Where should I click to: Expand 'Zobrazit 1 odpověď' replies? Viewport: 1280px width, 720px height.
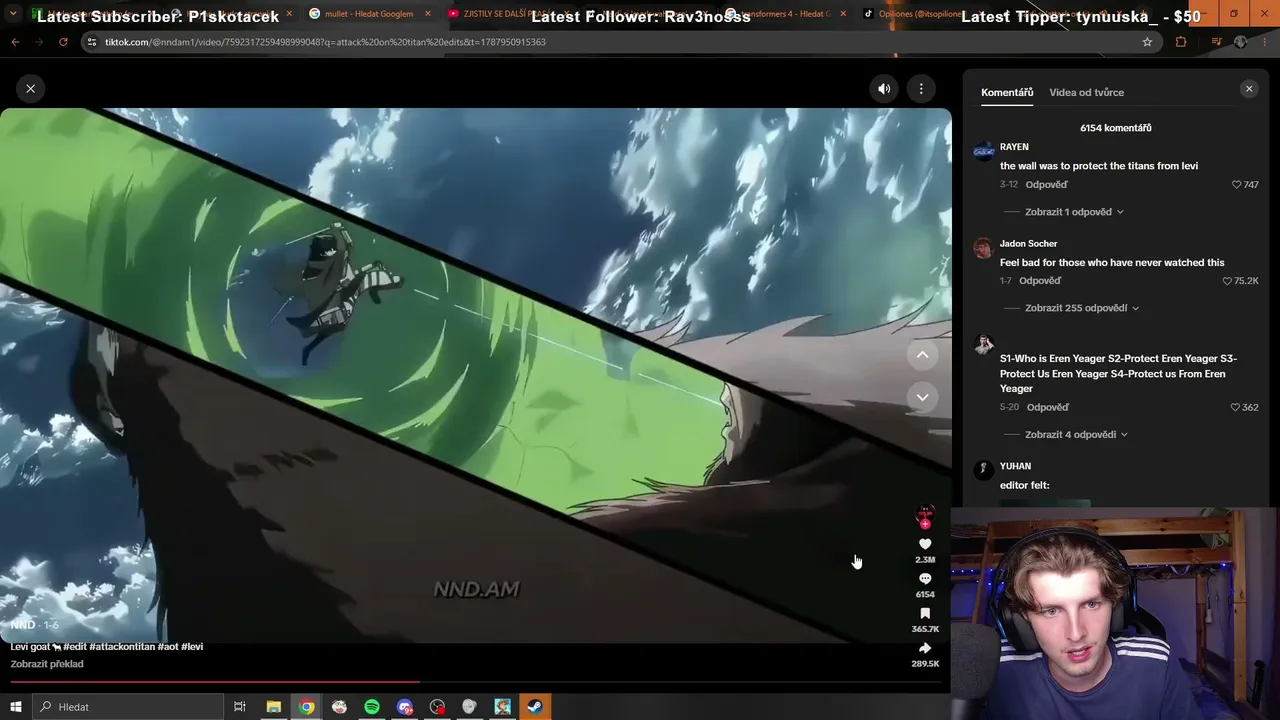1074,212
